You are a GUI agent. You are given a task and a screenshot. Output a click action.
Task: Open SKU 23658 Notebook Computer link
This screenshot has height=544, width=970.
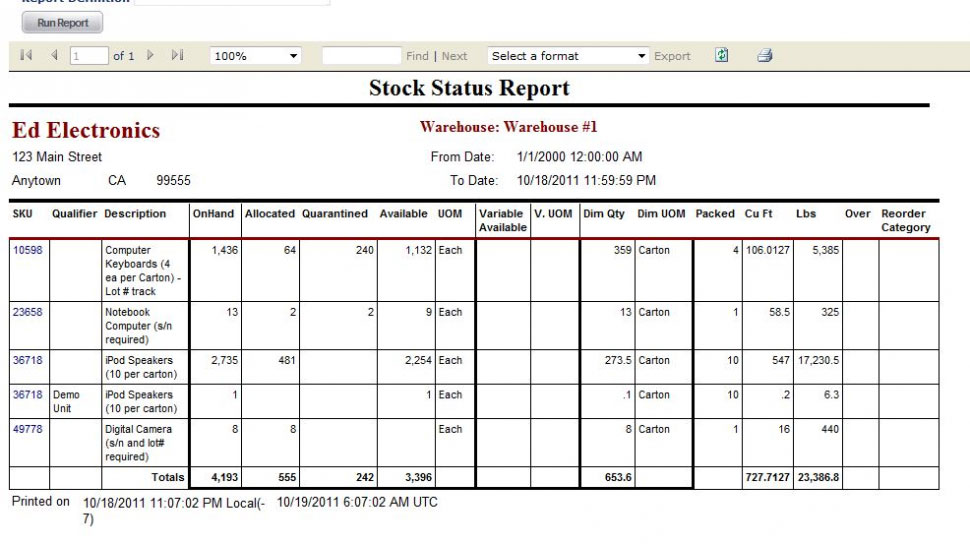[27, 312]
